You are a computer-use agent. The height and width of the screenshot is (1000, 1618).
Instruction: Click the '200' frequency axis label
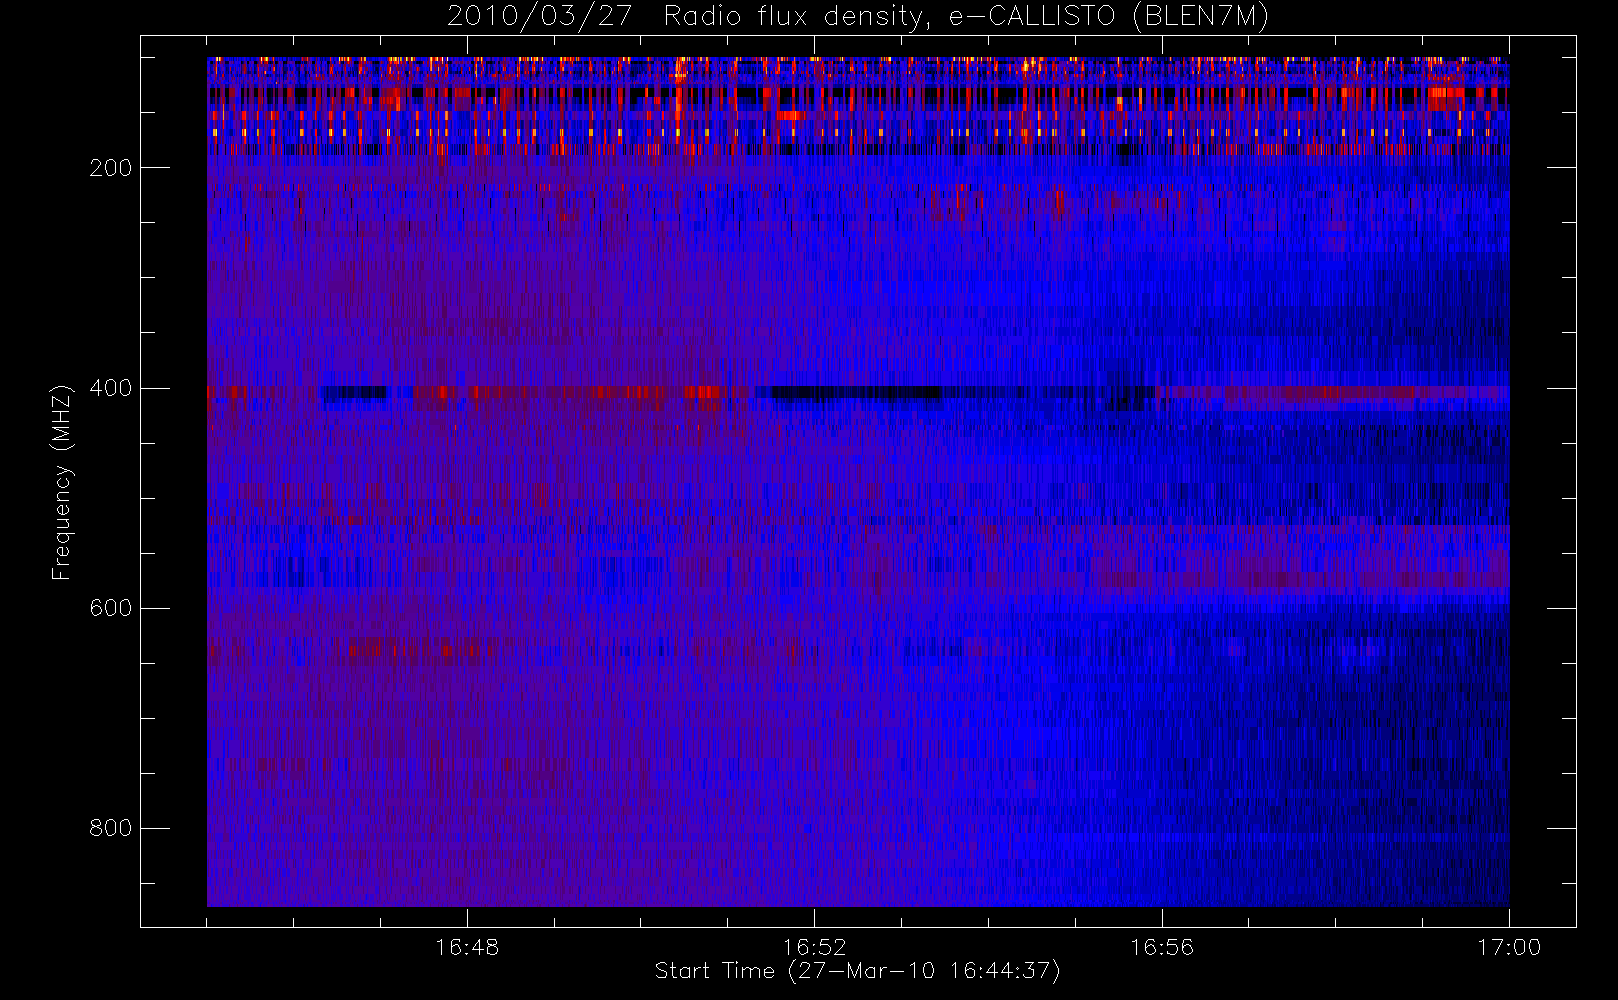point(110,168)
